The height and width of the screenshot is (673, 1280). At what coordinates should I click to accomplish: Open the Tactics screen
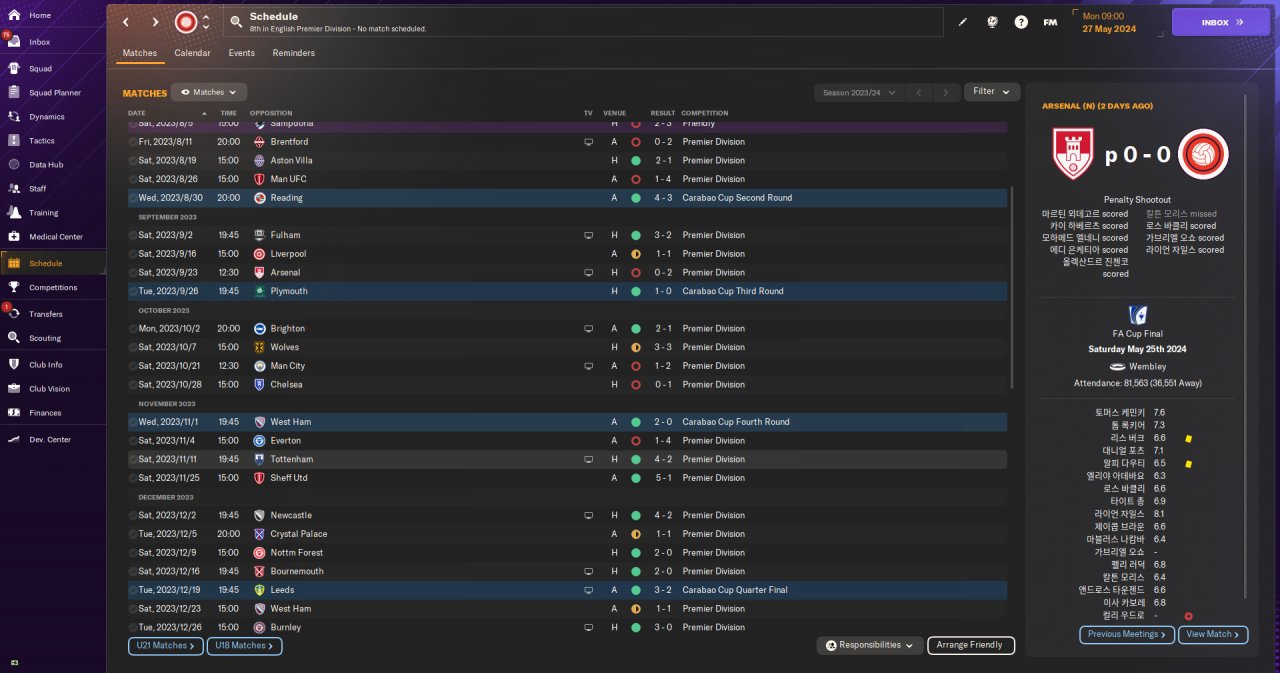(x=42, y=141)
